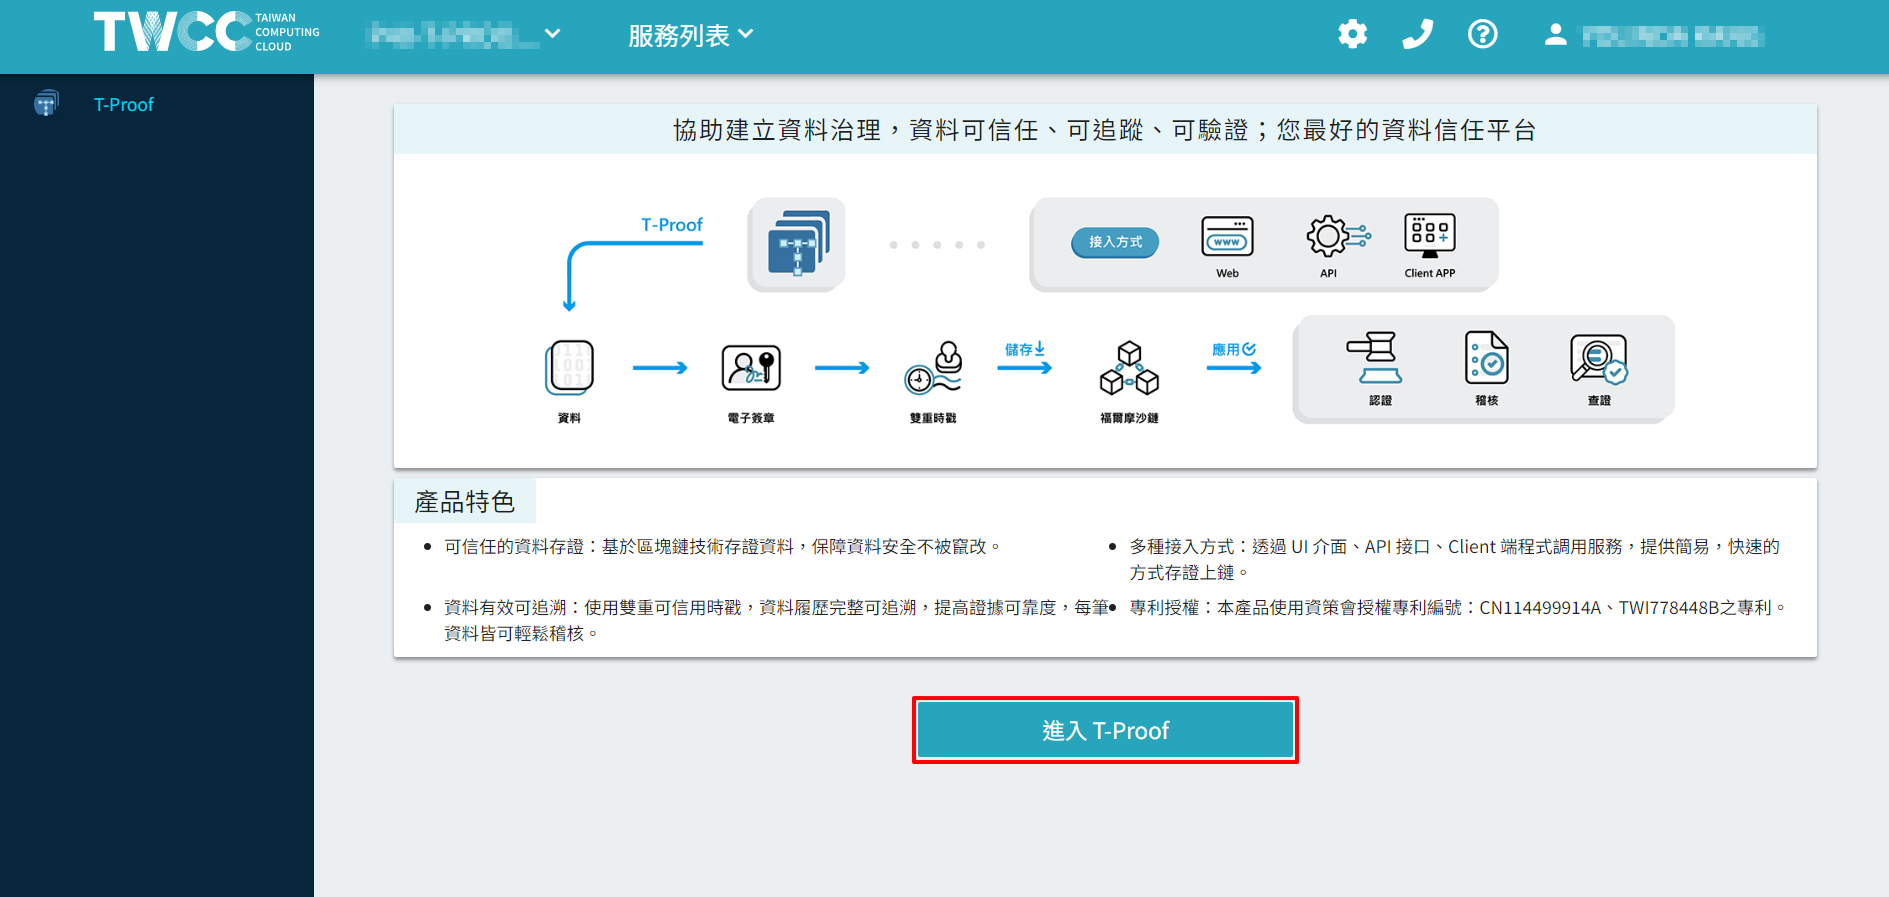1889x897 pixels.
Task: Click the 進入 T-Proof button
Action: pyautogui.click(x=1105, y=730)
